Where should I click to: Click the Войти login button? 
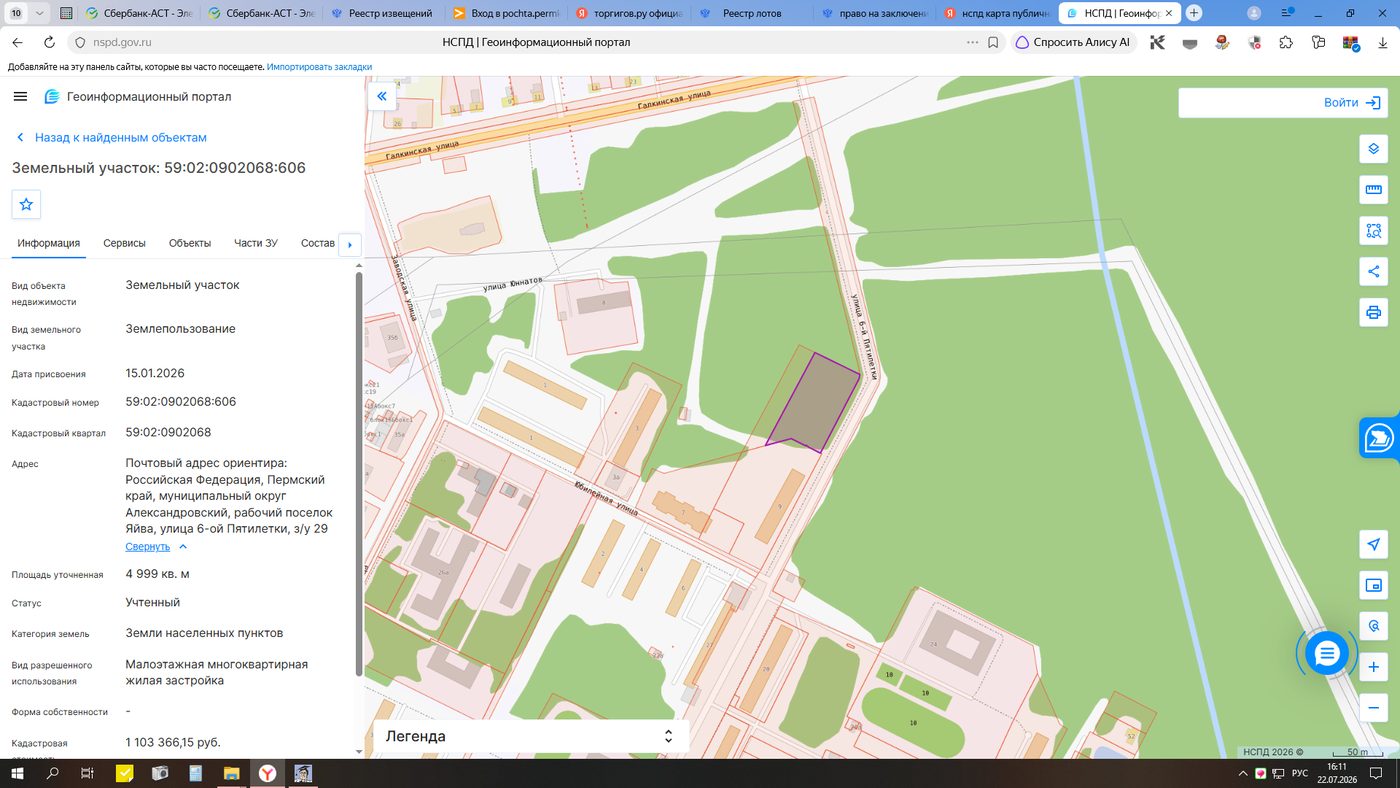(1284, 102)
